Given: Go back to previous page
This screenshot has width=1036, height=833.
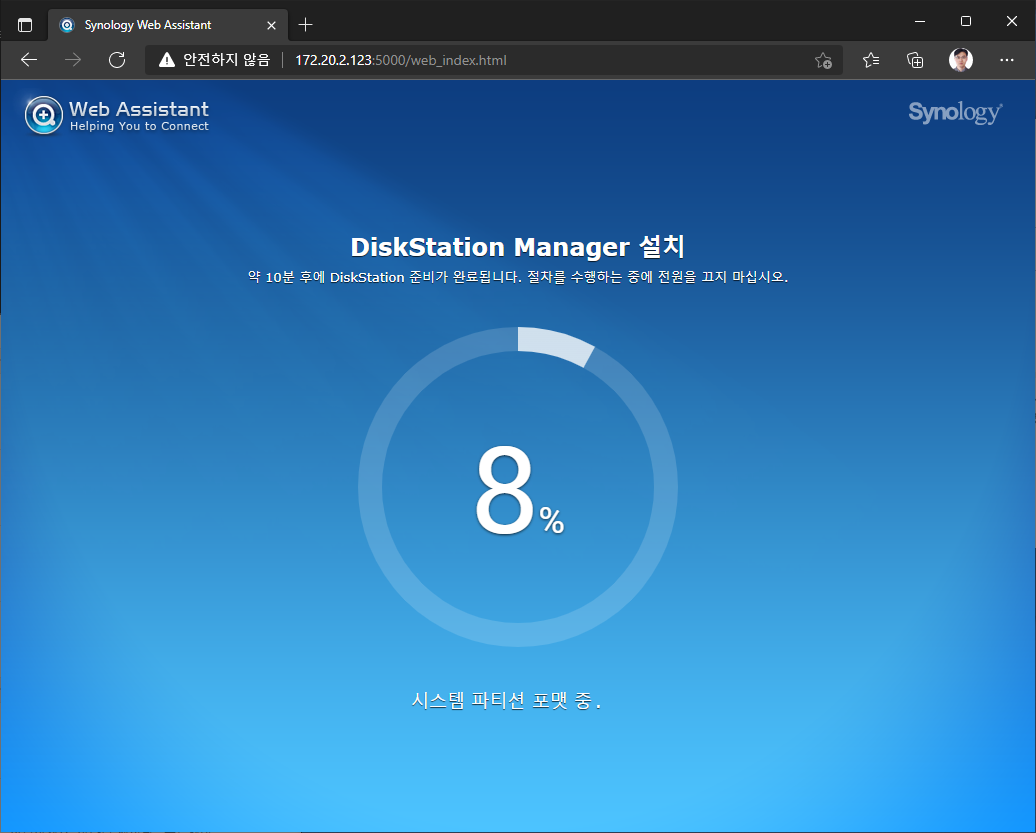Looking at the screenshot, I should pyautogui.click(x=29, y=60).
